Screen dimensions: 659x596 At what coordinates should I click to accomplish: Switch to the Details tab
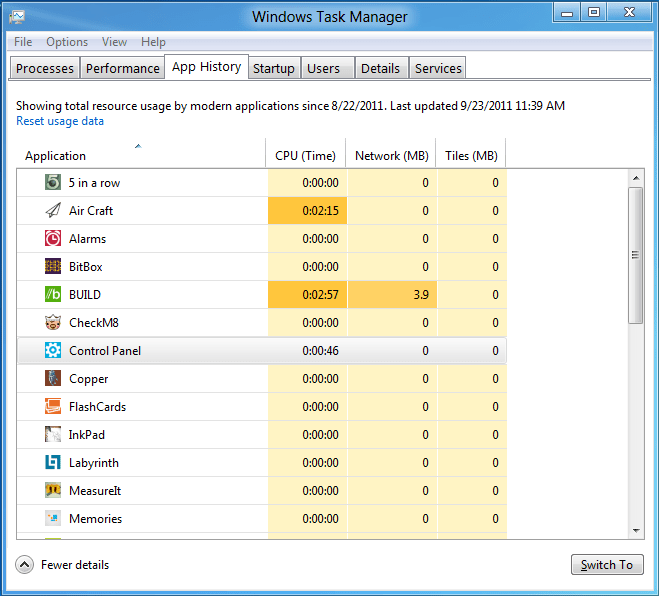382,68
